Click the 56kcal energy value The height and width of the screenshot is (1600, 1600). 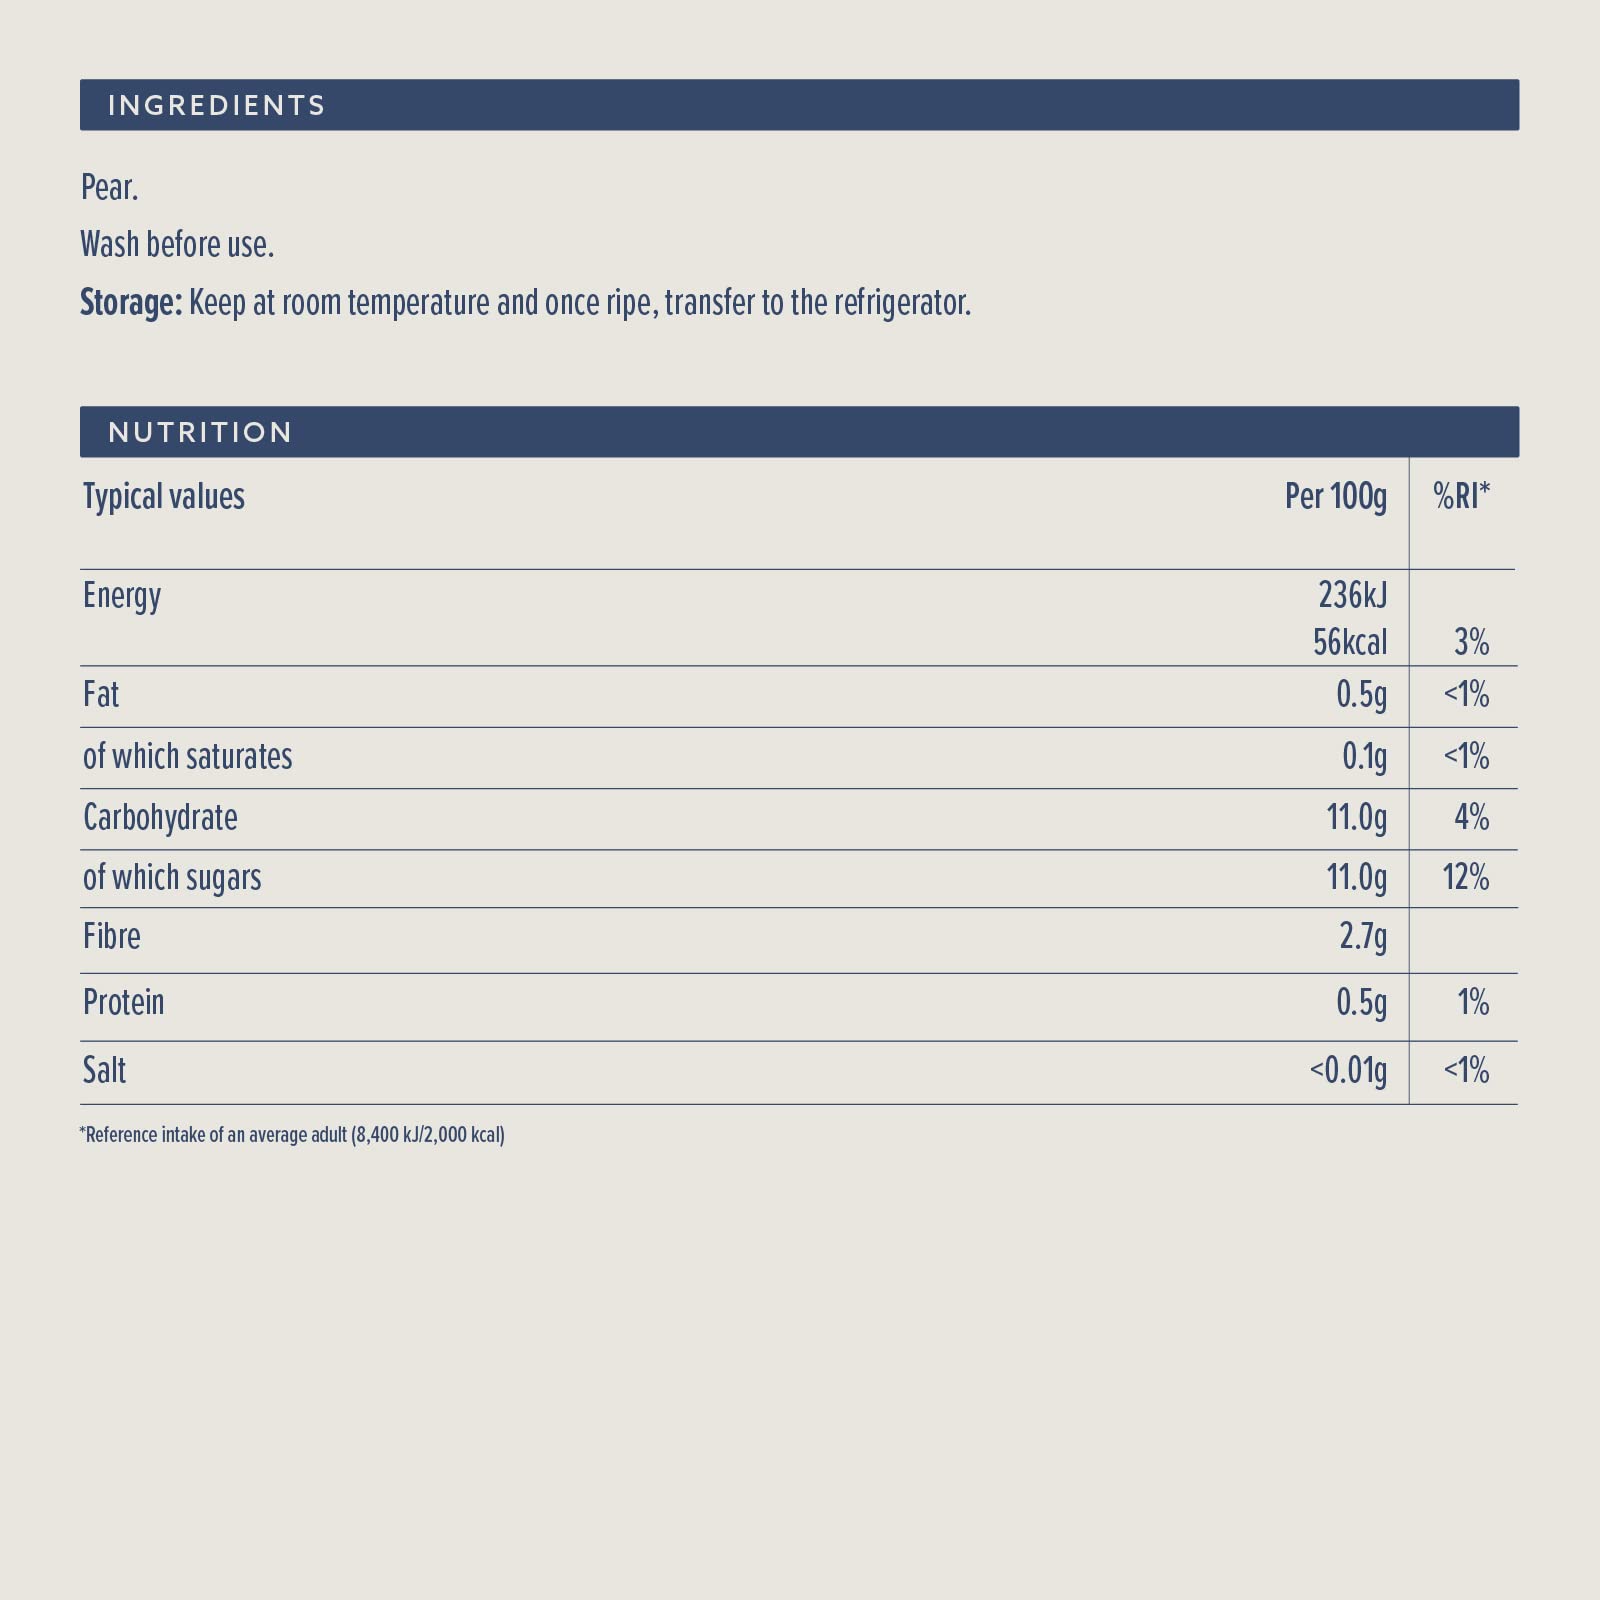1350,642
